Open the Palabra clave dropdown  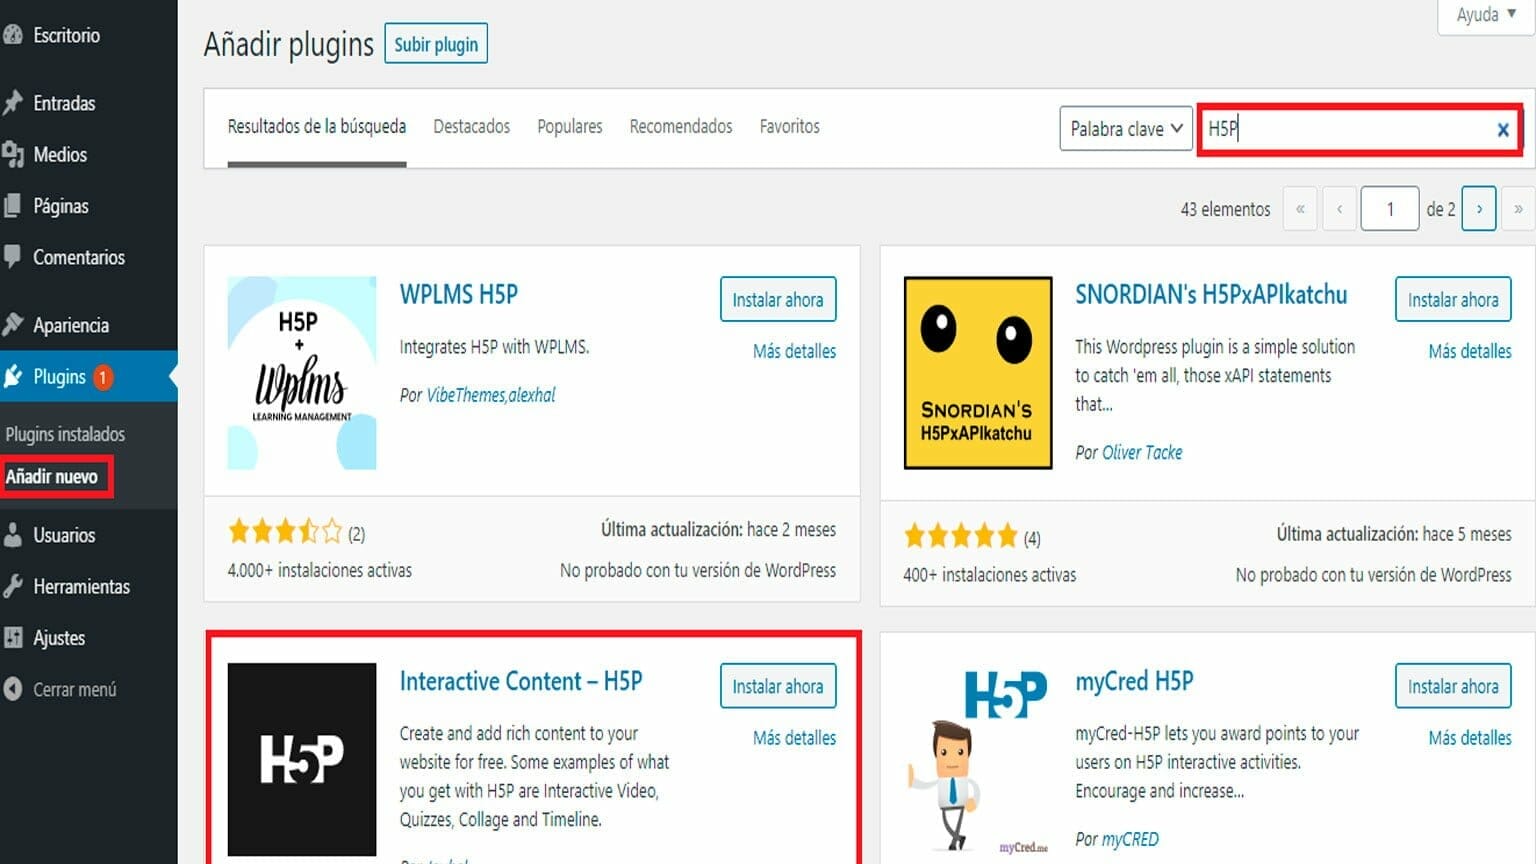(x=1125, y=129)
